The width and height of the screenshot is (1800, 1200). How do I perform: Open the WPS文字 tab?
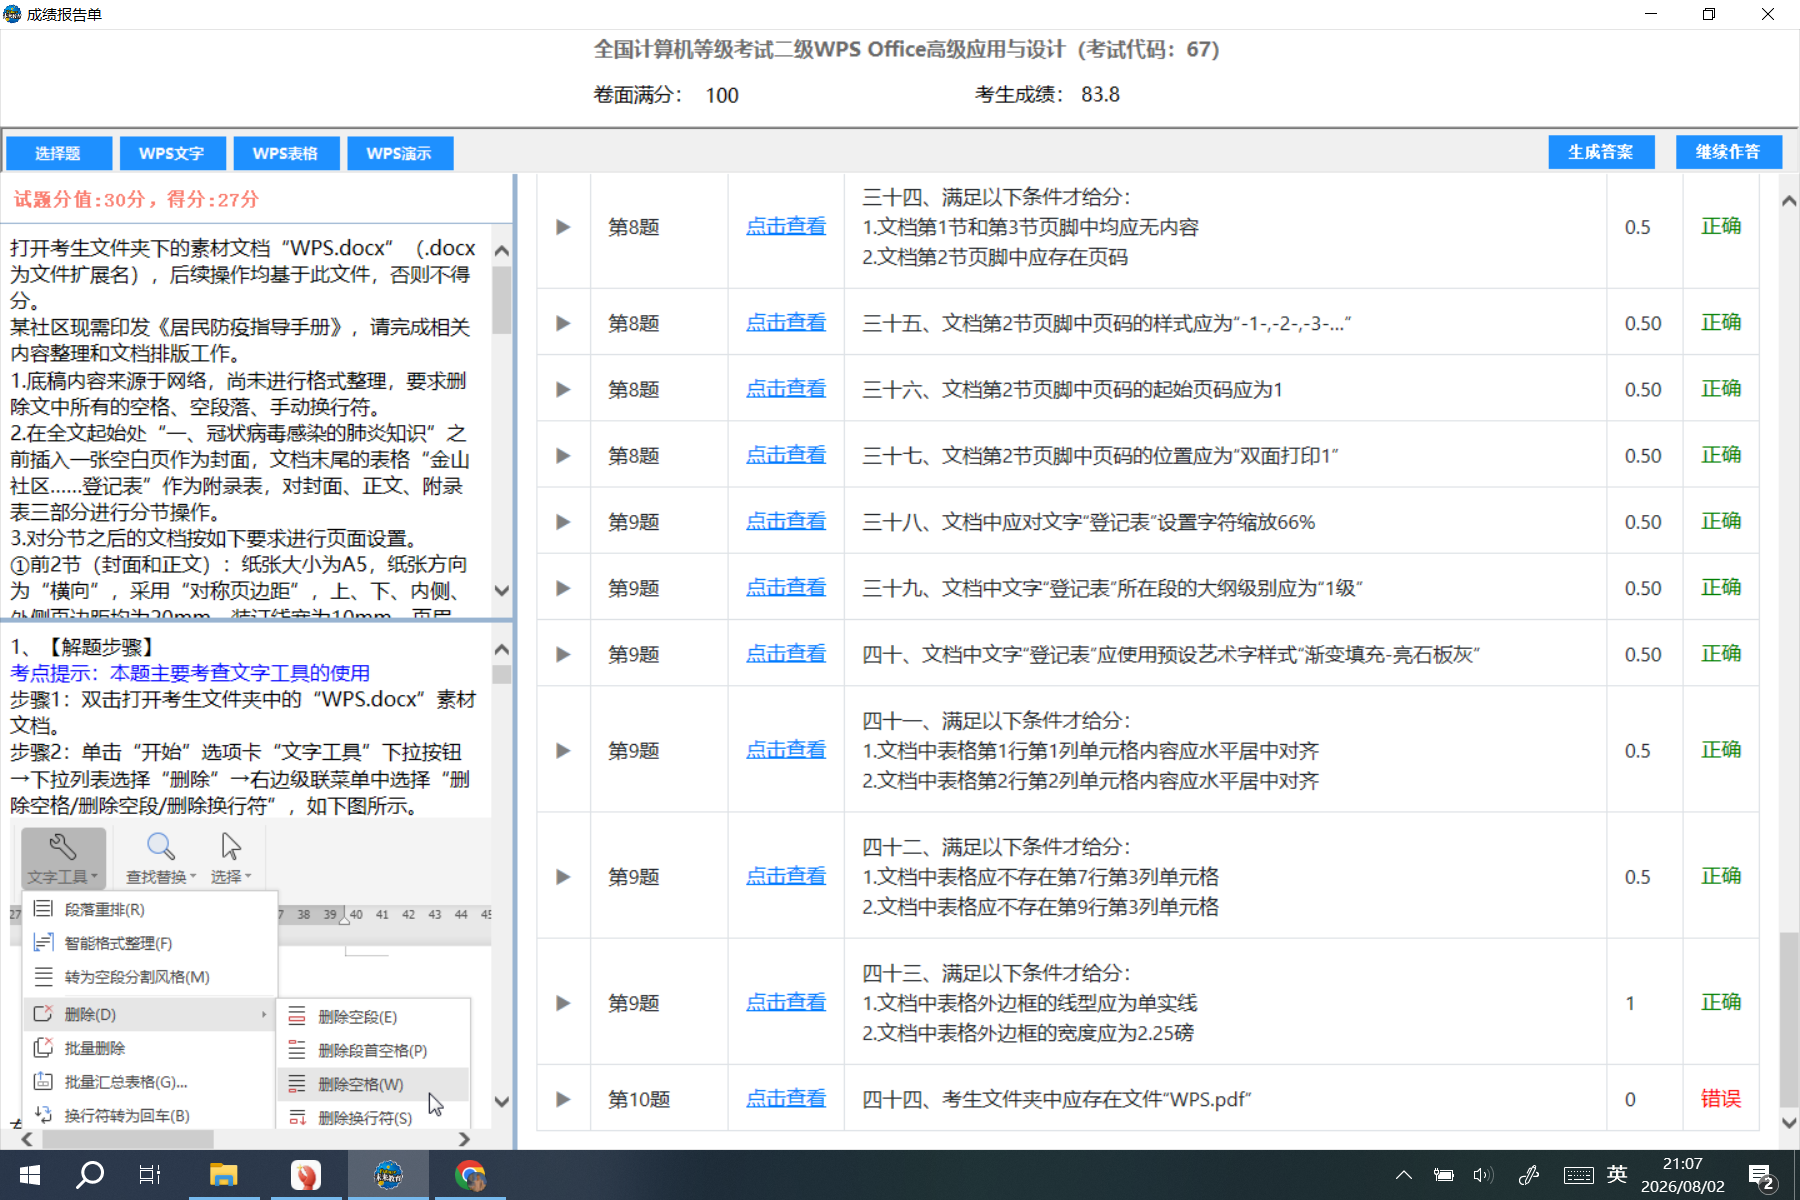172,153
